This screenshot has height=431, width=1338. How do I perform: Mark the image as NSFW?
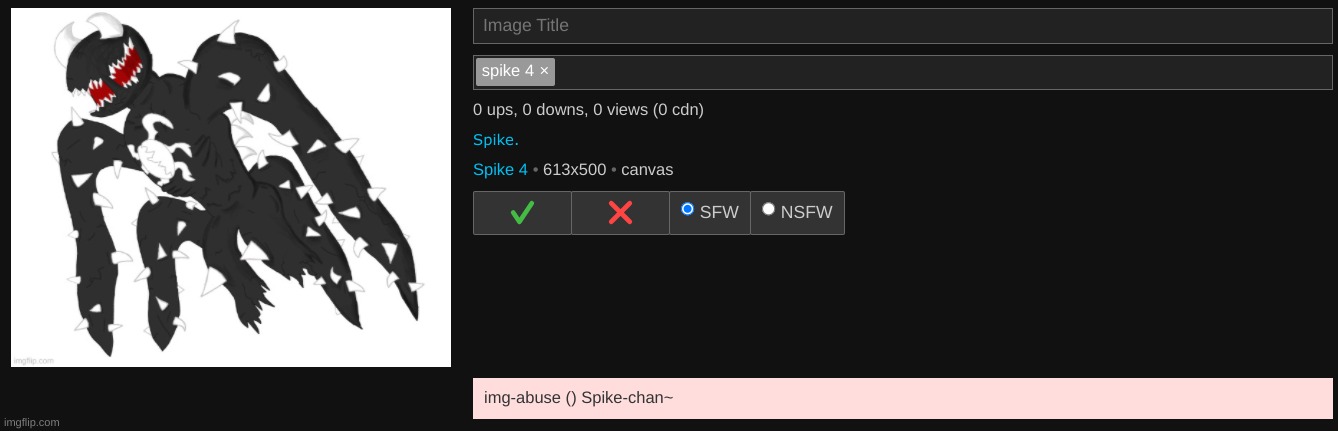(x=768, y=209)
